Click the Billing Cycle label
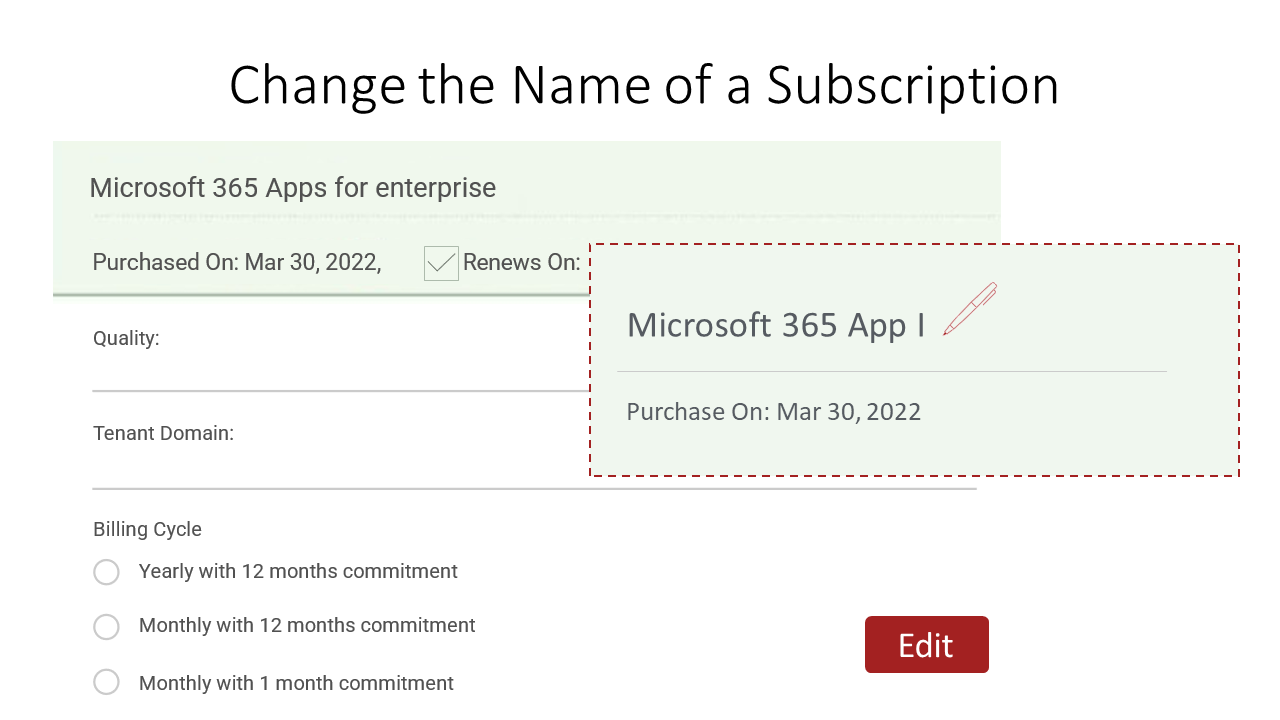Image resolution: width=1280 pixels, height=720 pixels. (147, 529)
